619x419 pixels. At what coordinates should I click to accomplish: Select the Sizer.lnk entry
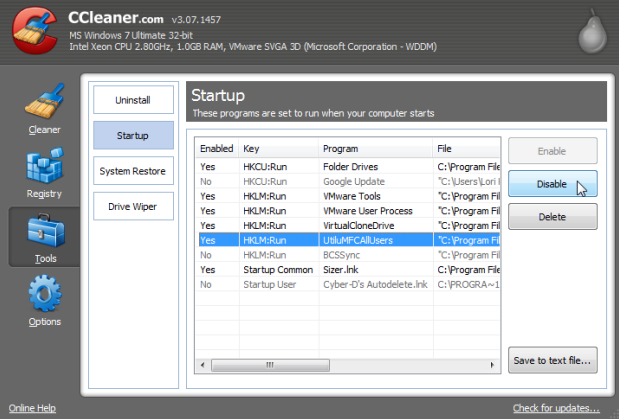348,270
